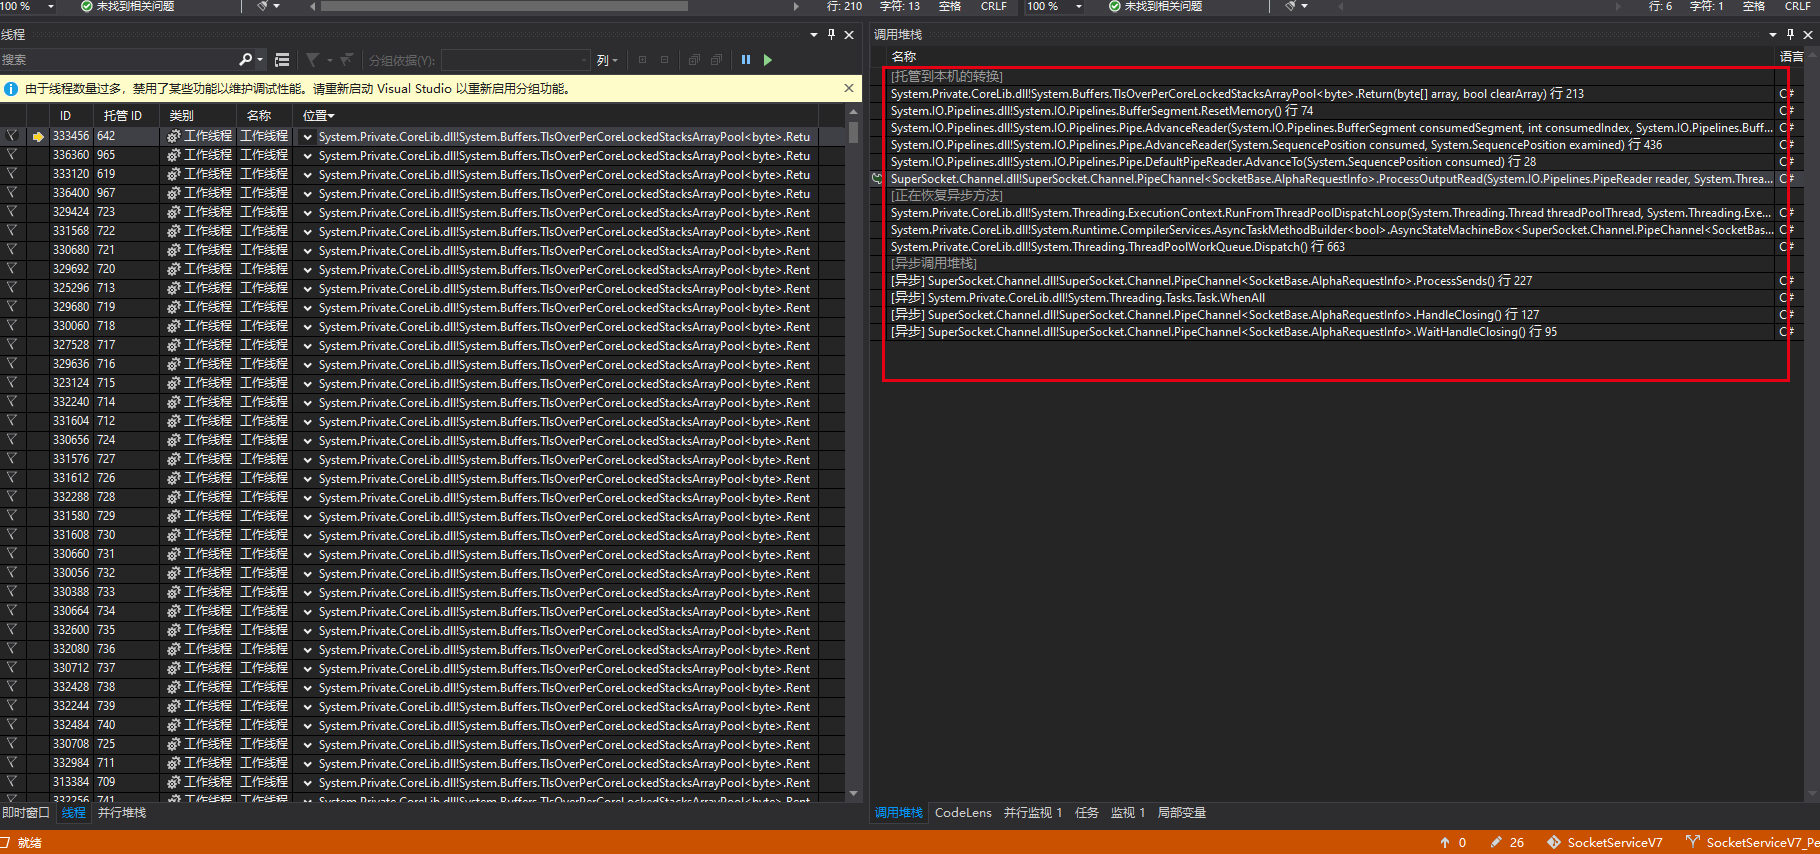Click the scroll-down arrow of the Threads list
Screen dimensions: 1820x854
pyautogui.click(x=853, y=794)
